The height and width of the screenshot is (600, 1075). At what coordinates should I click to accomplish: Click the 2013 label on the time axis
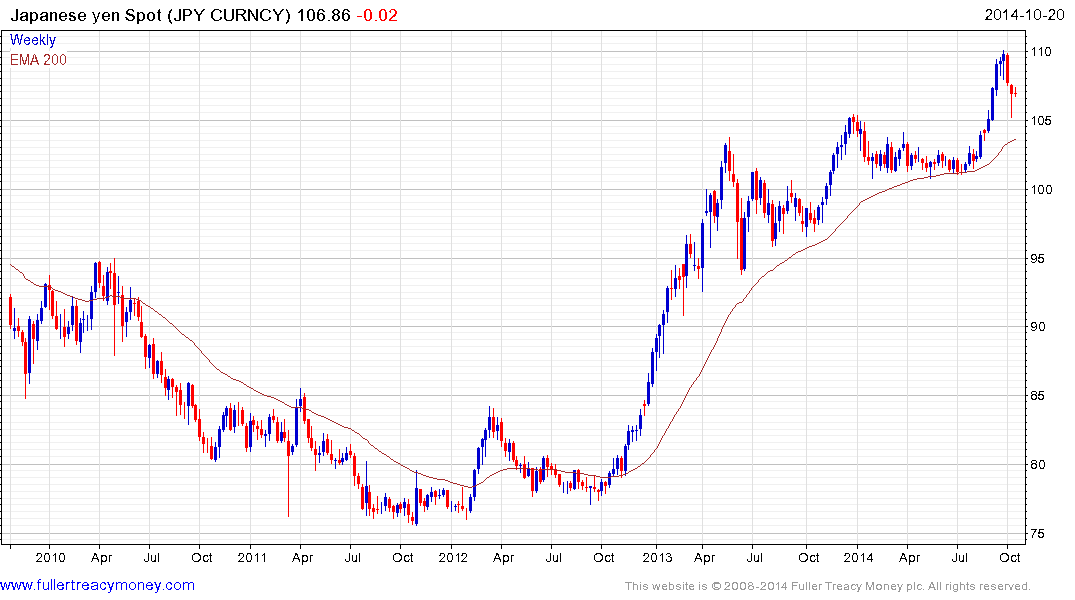(656, 557)
